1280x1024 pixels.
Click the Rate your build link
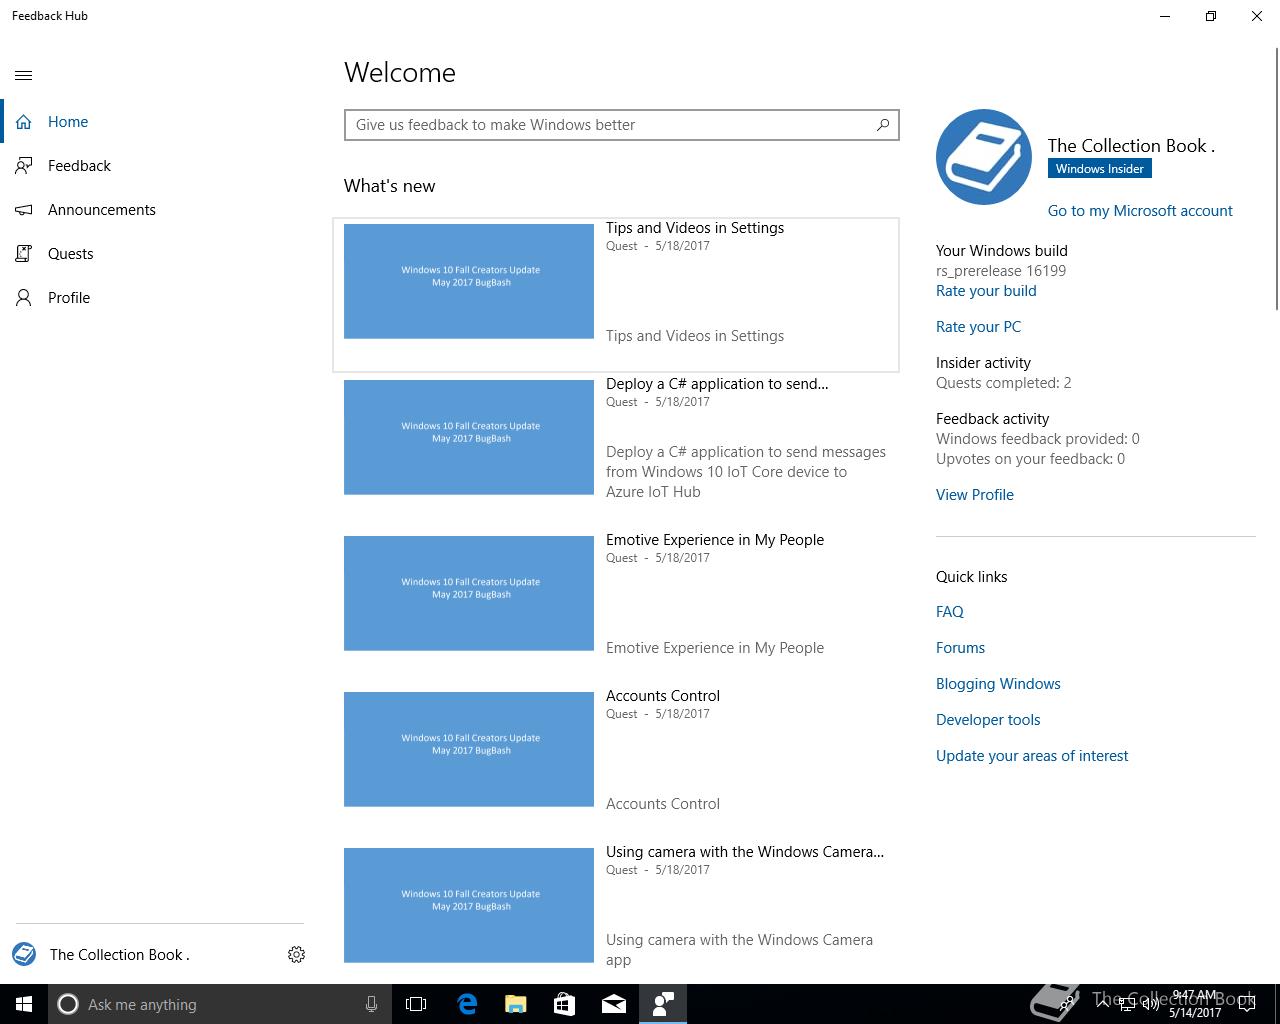click(986, 291)
